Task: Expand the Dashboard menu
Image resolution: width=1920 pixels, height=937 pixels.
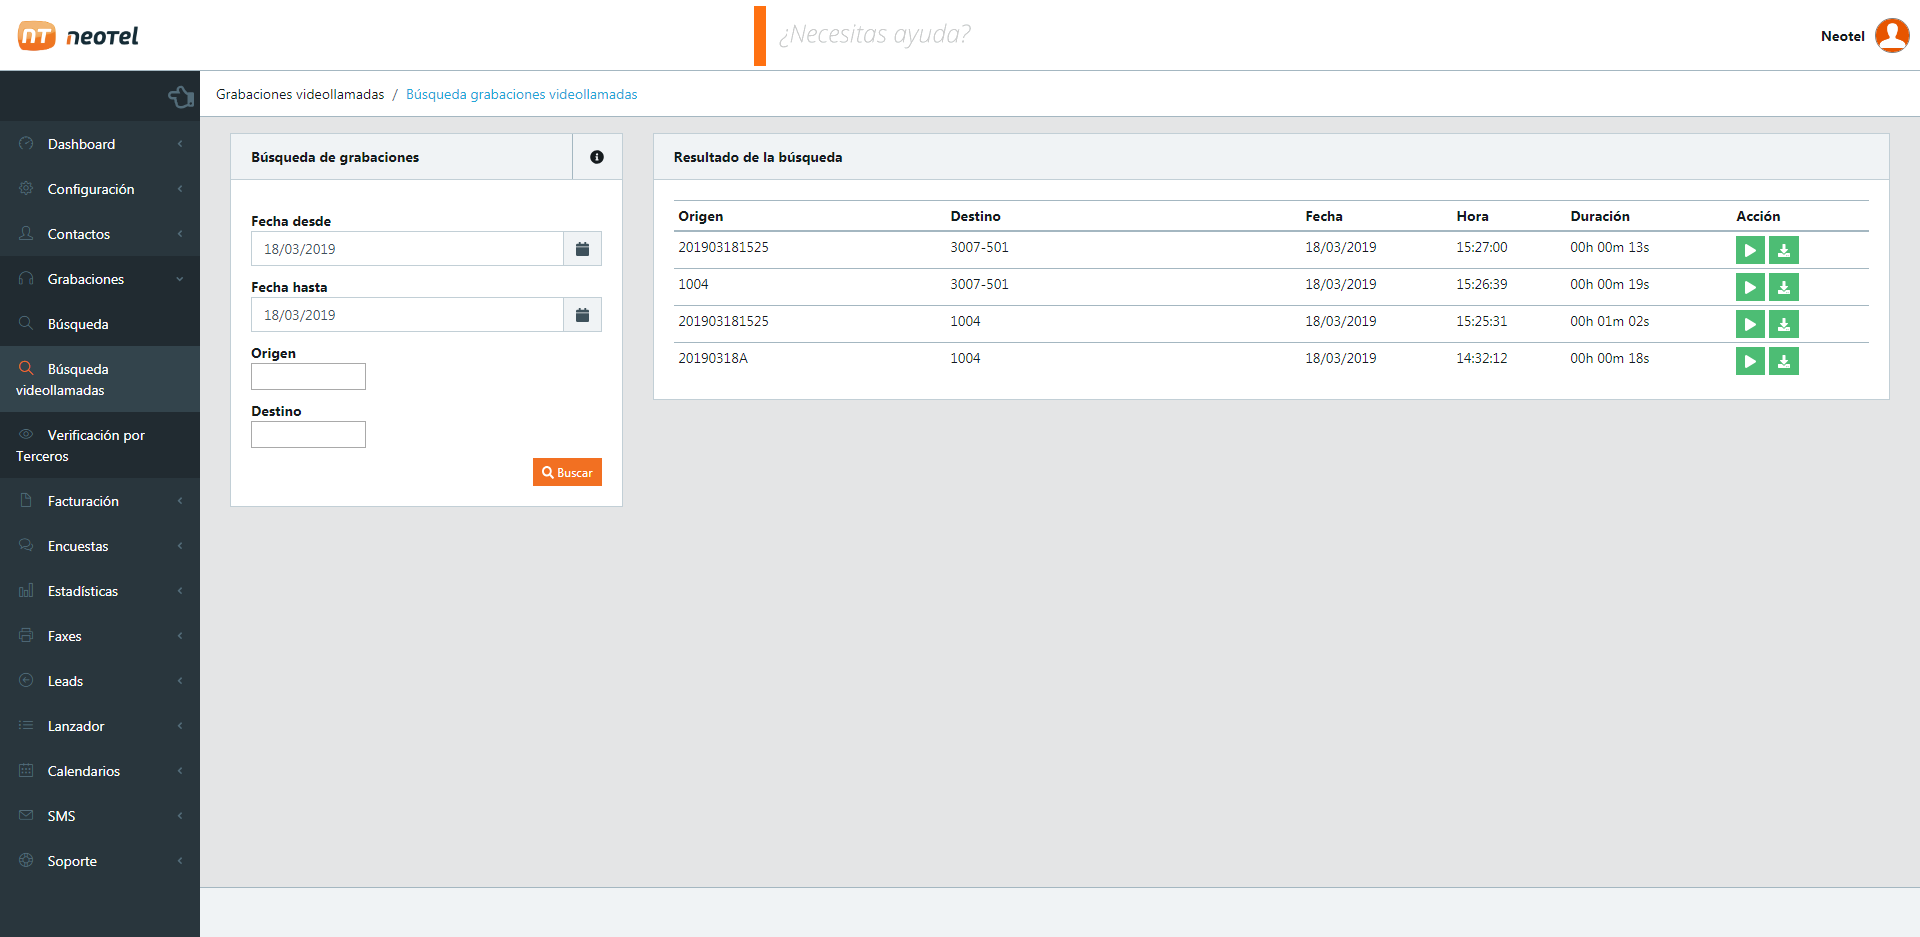Action: pos(100,144)
